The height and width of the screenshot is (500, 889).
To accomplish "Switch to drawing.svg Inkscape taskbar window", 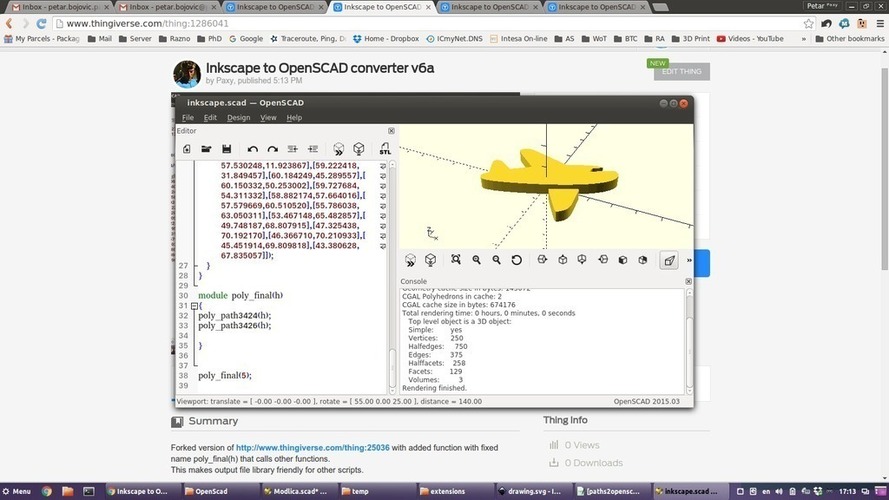I will (529, 491).
